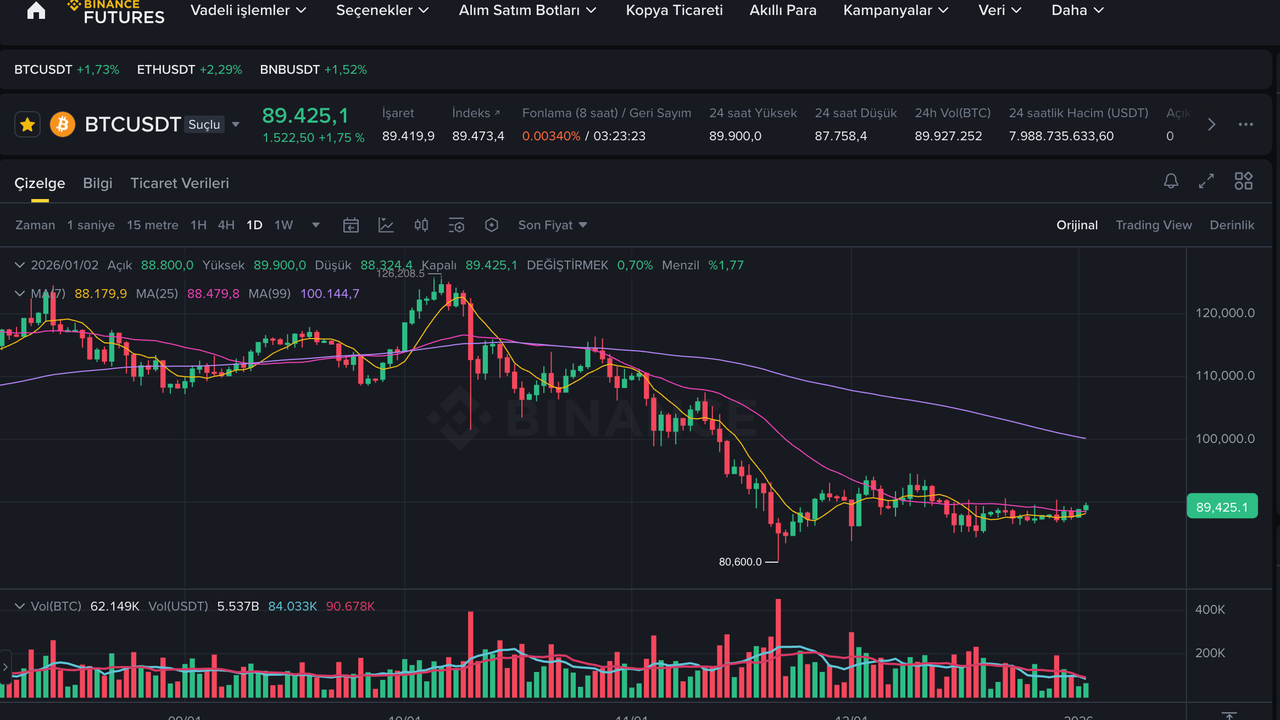
Task: Expand the chart to fullscreen
Action: click(x=1206, y=181)
